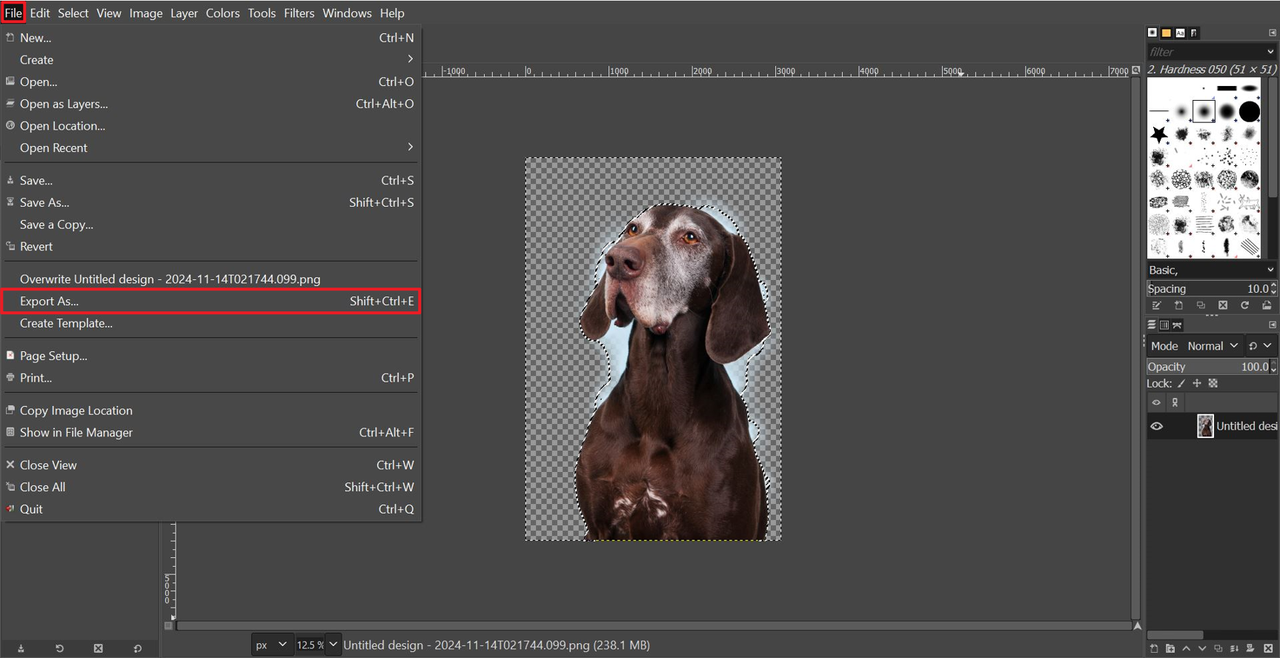Image resolution: width=1280 pixels, height=658 pixels.
Task: Click Save tool preset icon
Action: tap(21, 648)
